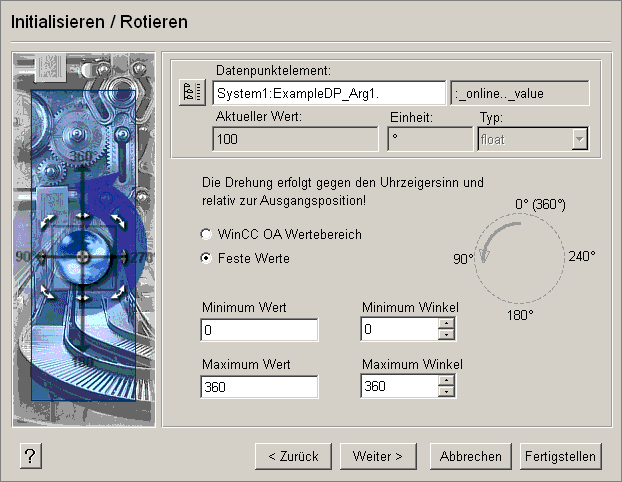
Task: Click the question mark help button
Action: click(30, 456)
